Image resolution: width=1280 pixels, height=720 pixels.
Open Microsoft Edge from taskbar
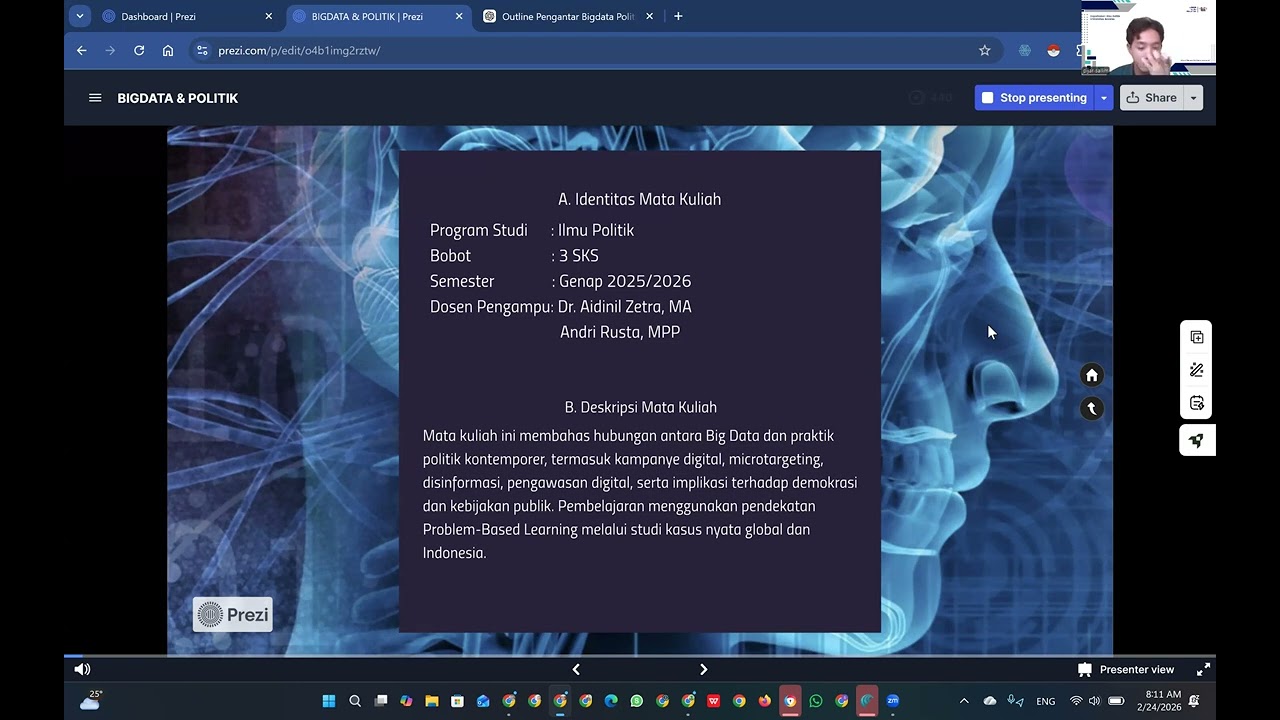[x=611, y=701]
